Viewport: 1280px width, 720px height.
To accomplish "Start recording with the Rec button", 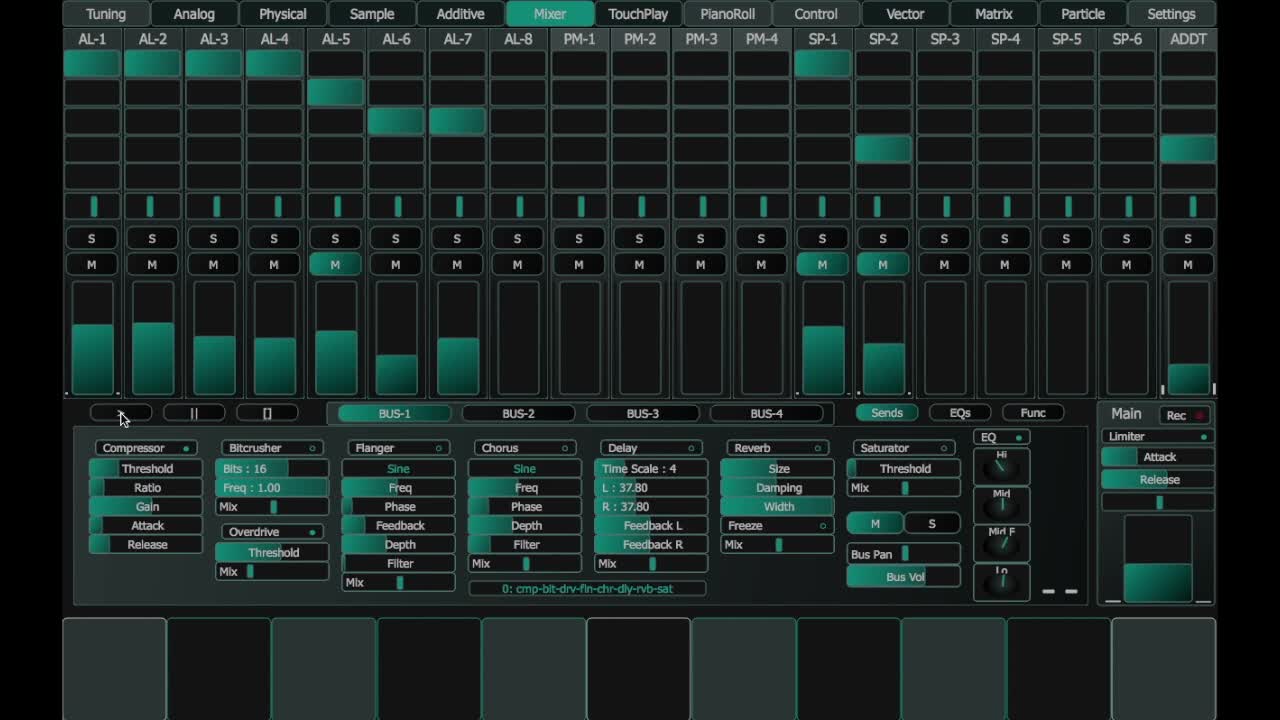I will coord(1185,415).
